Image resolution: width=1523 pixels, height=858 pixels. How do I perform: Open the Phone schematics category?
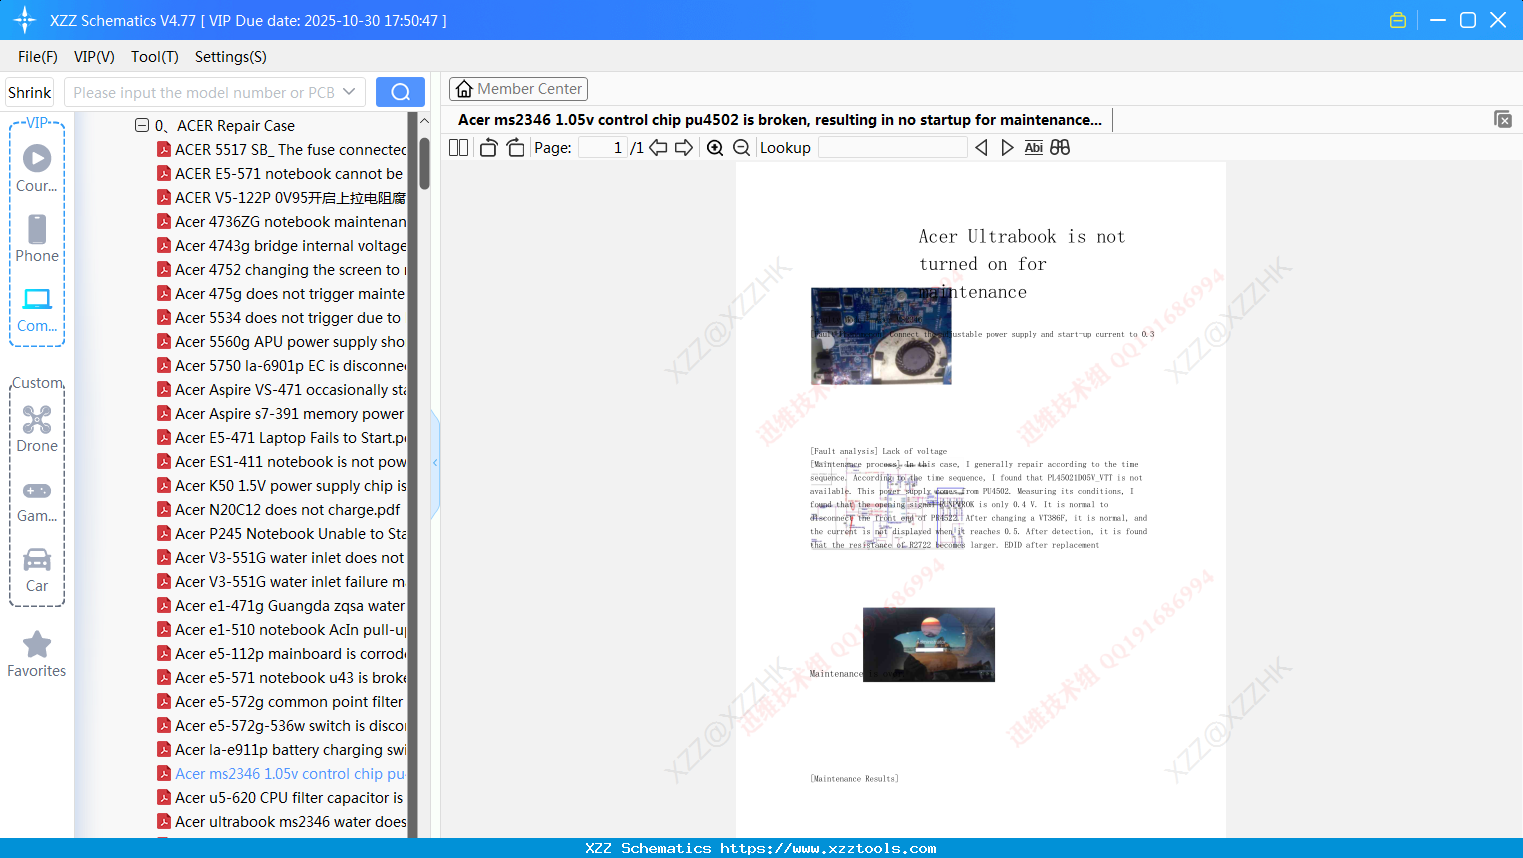[37, 239]
